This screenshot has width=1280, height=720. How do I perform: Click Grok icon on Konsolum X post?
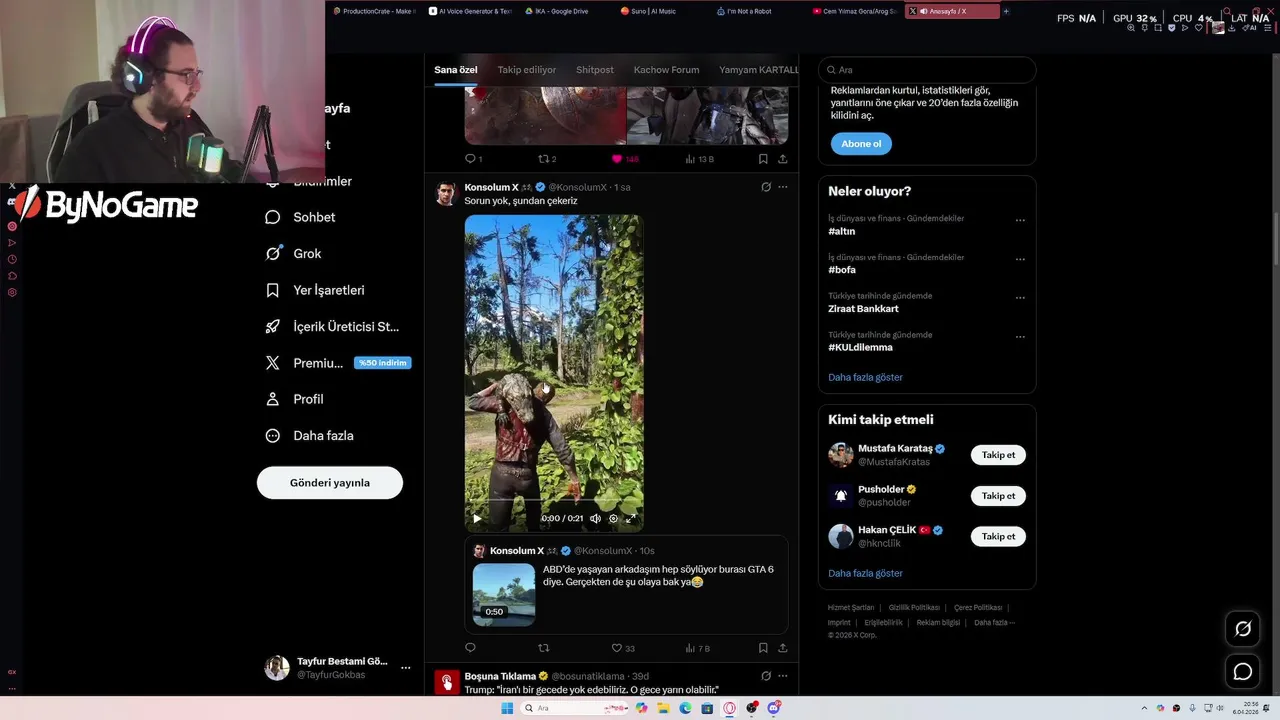coord(766,187)
